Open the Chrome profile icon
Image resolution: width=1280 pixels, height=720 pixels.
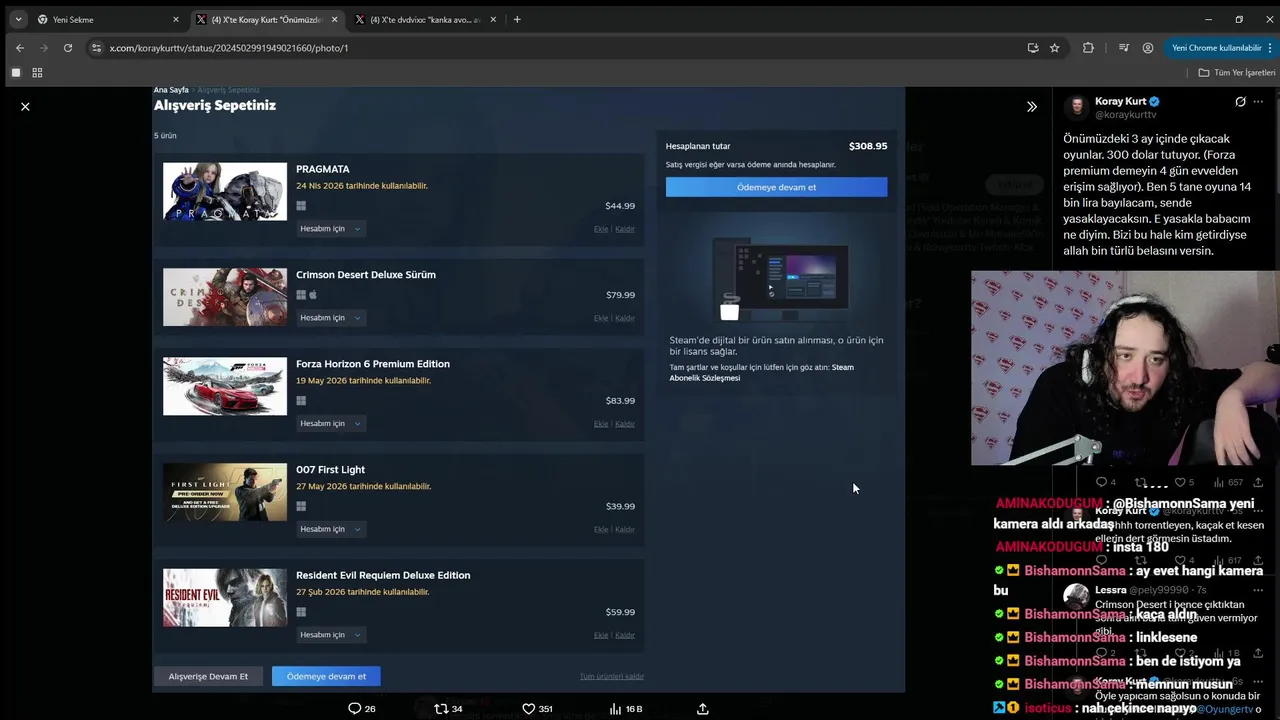click(x=1148, y=47)
